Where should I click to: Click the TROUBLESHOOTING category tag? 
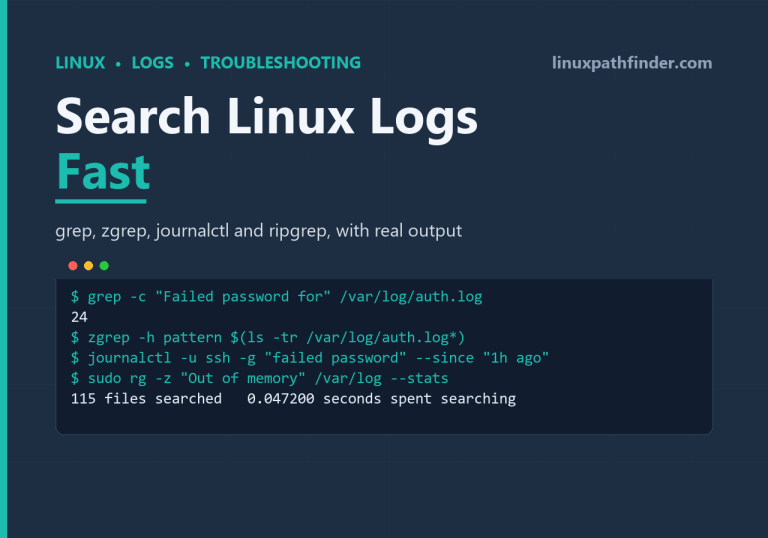click(x=281, y=63)
